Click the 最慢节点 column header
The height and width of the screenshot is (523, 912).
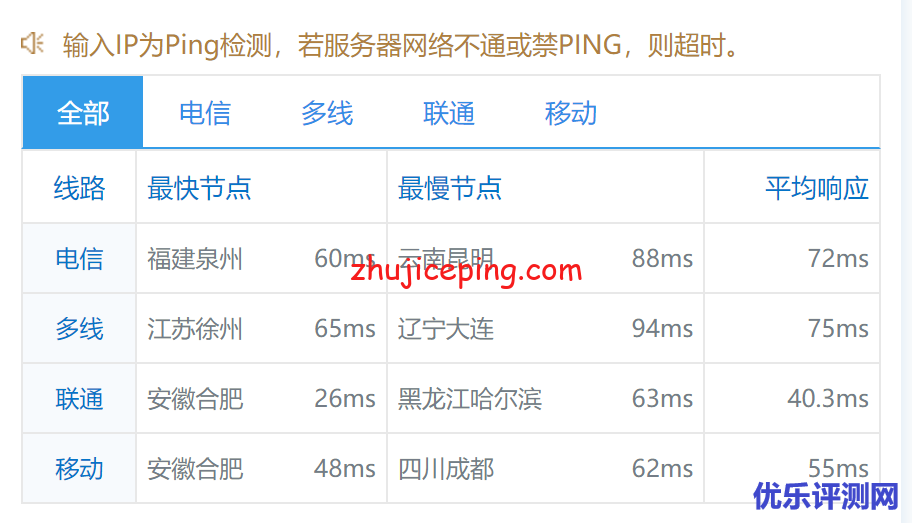450,188
